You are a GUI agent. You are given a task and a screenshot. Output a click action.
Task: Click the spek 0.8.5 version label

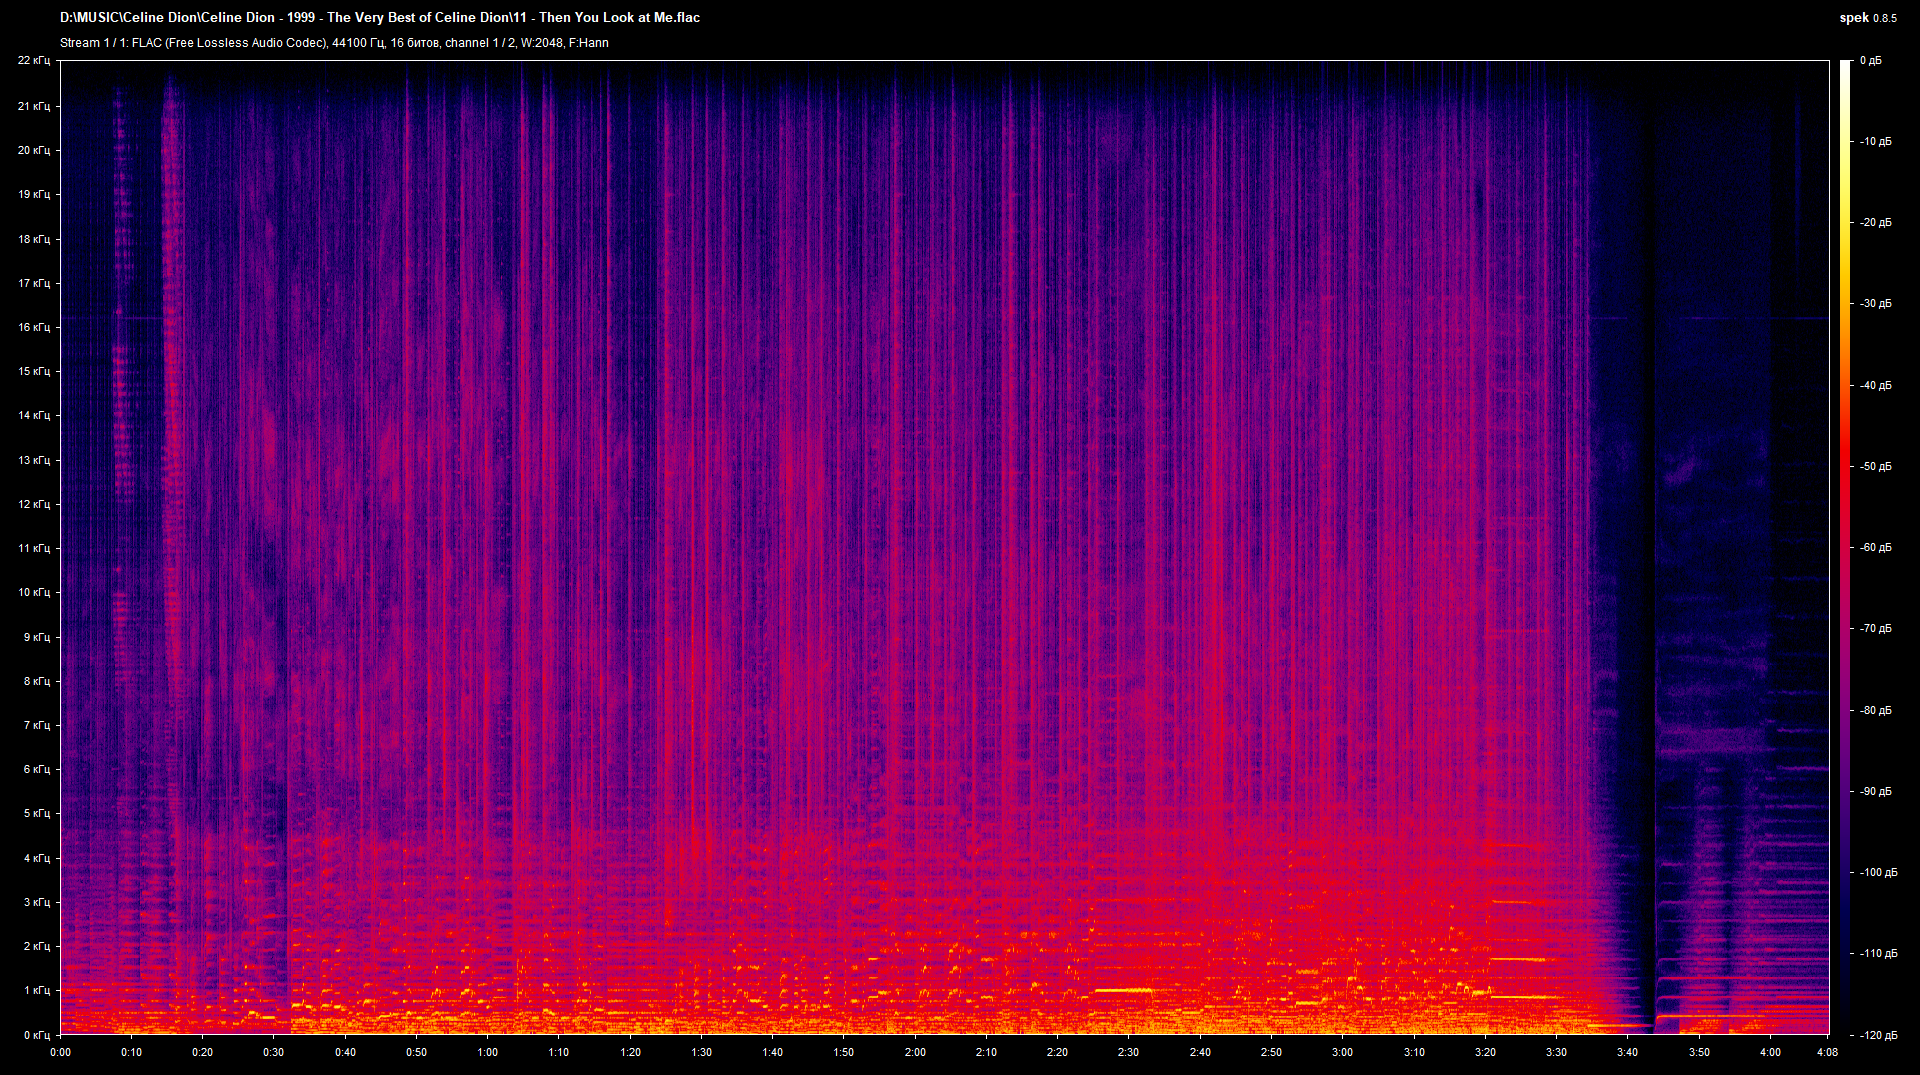(x=1867, y=18)
